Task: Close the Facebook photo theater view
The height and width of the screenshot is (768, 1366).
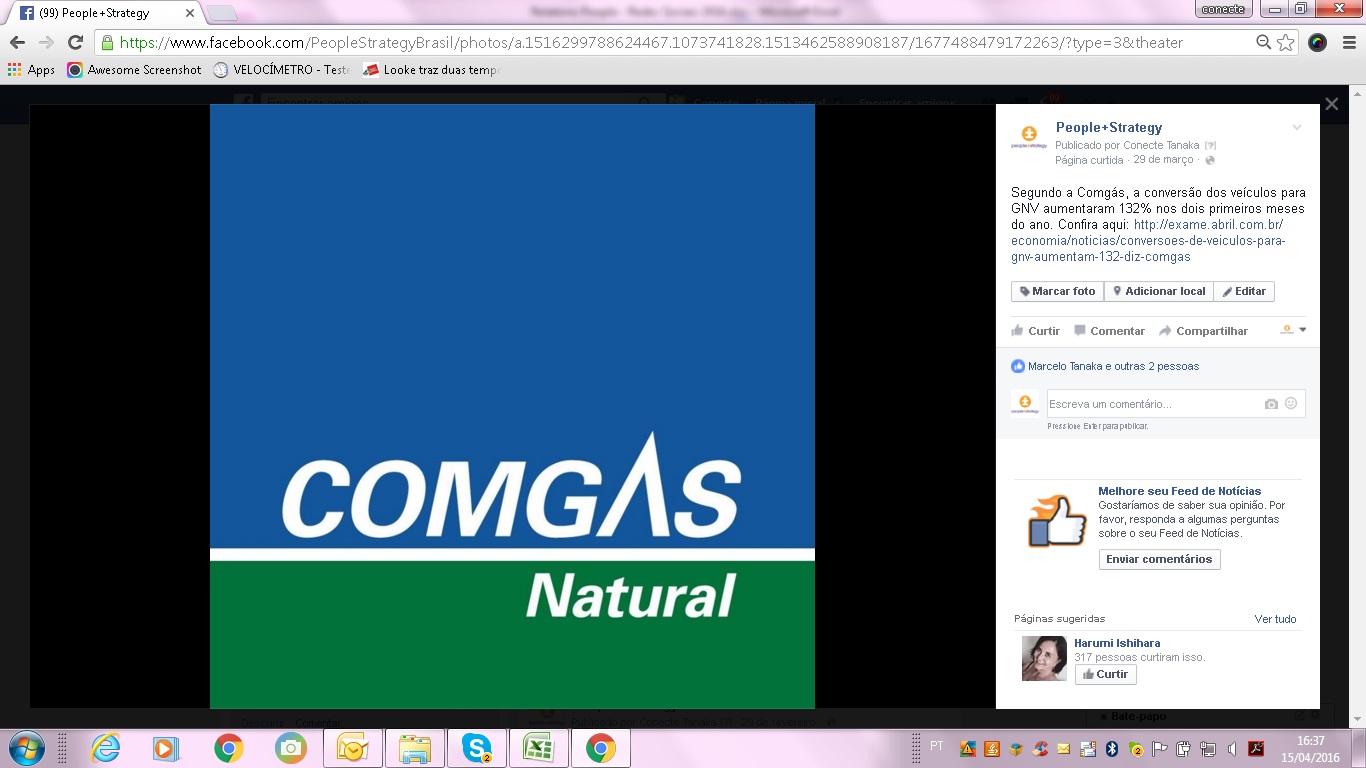Action: [x=1331, y=104]
